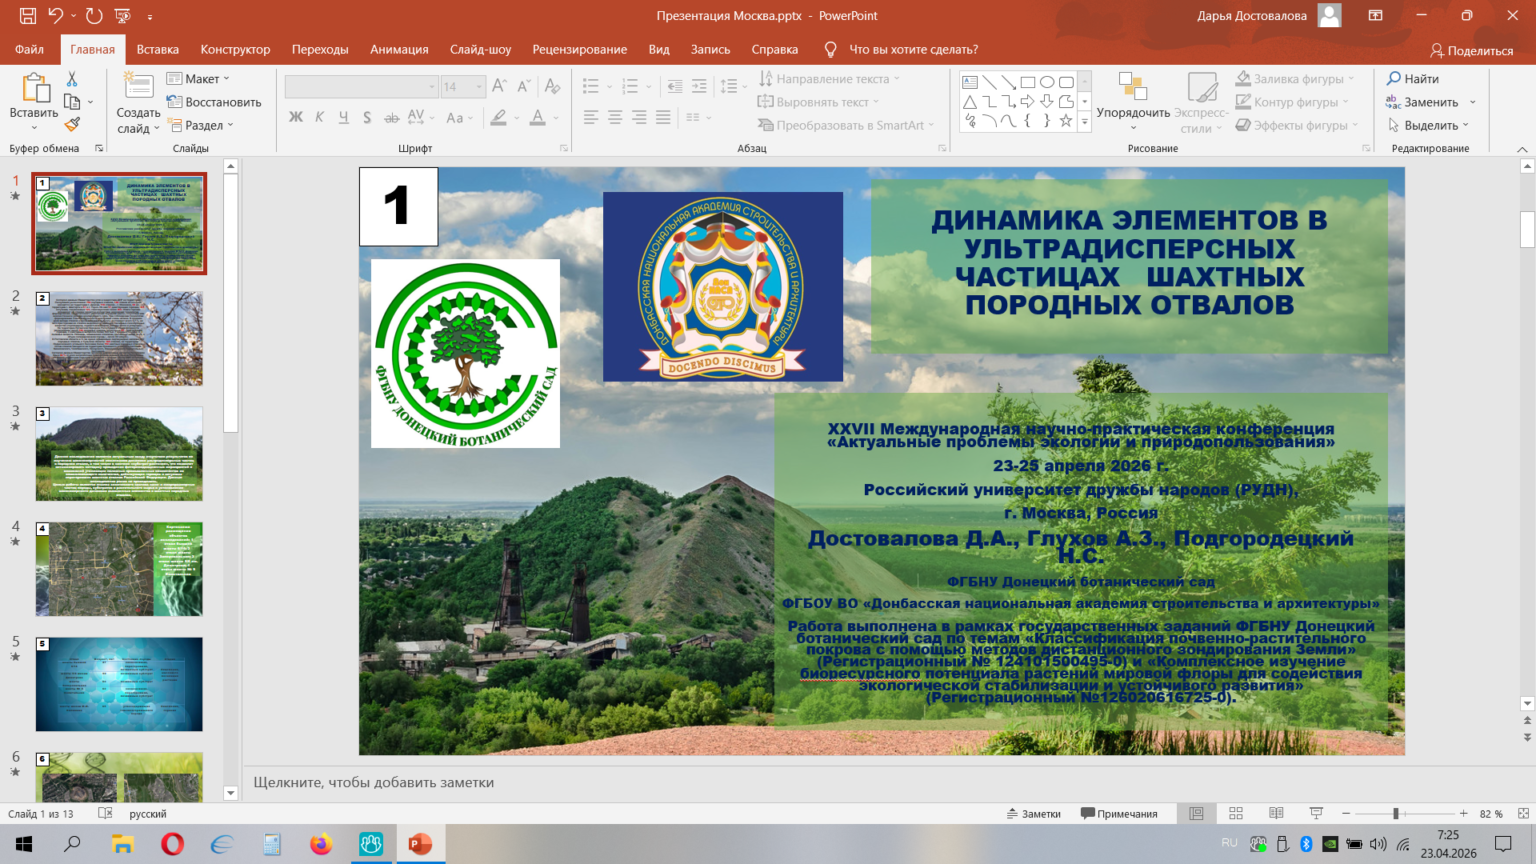Expand the Layout (Макет) dropdown
This screenshot has width=1536, height=864.
coord(199,79)
